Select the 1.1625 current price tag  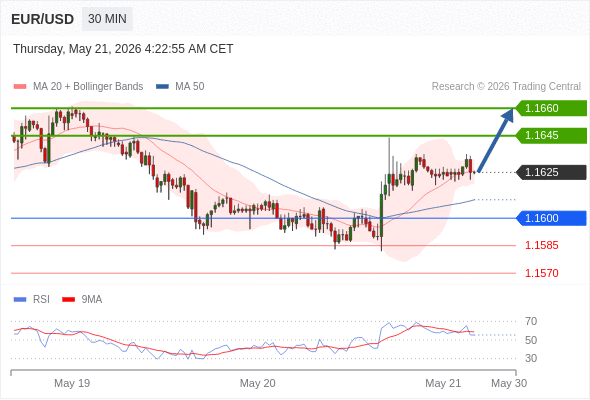(551, 172)
